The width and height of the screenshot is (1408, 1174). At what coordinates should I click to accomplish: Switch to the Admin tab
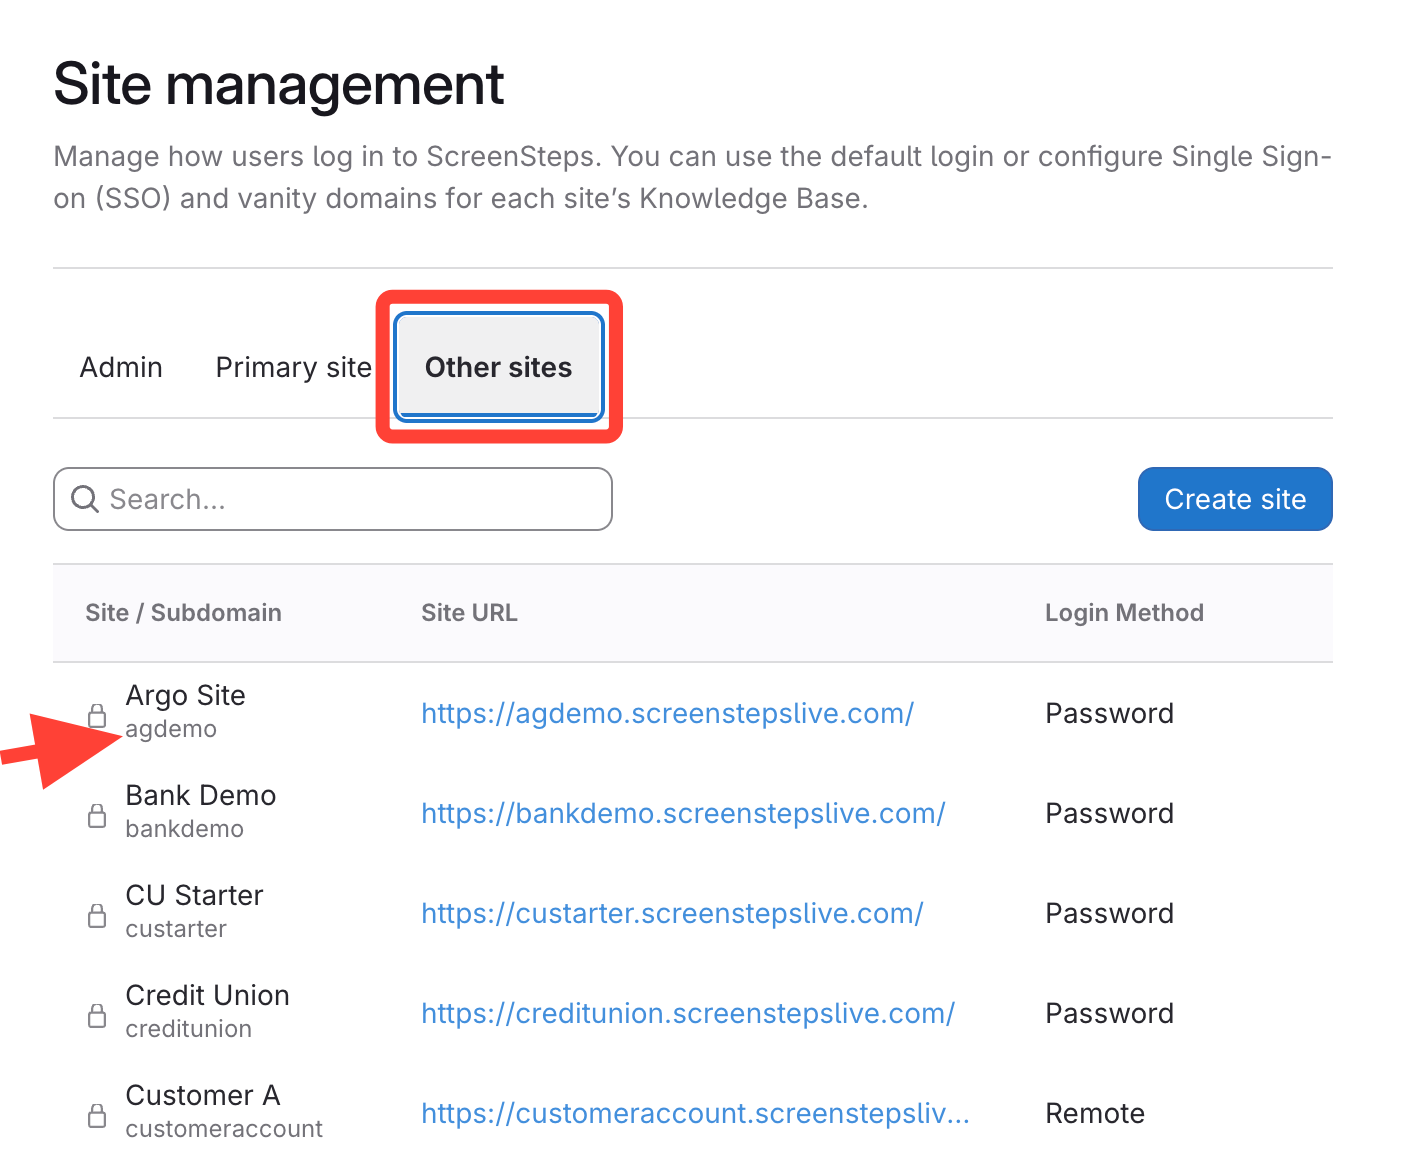tap(121, 367)
